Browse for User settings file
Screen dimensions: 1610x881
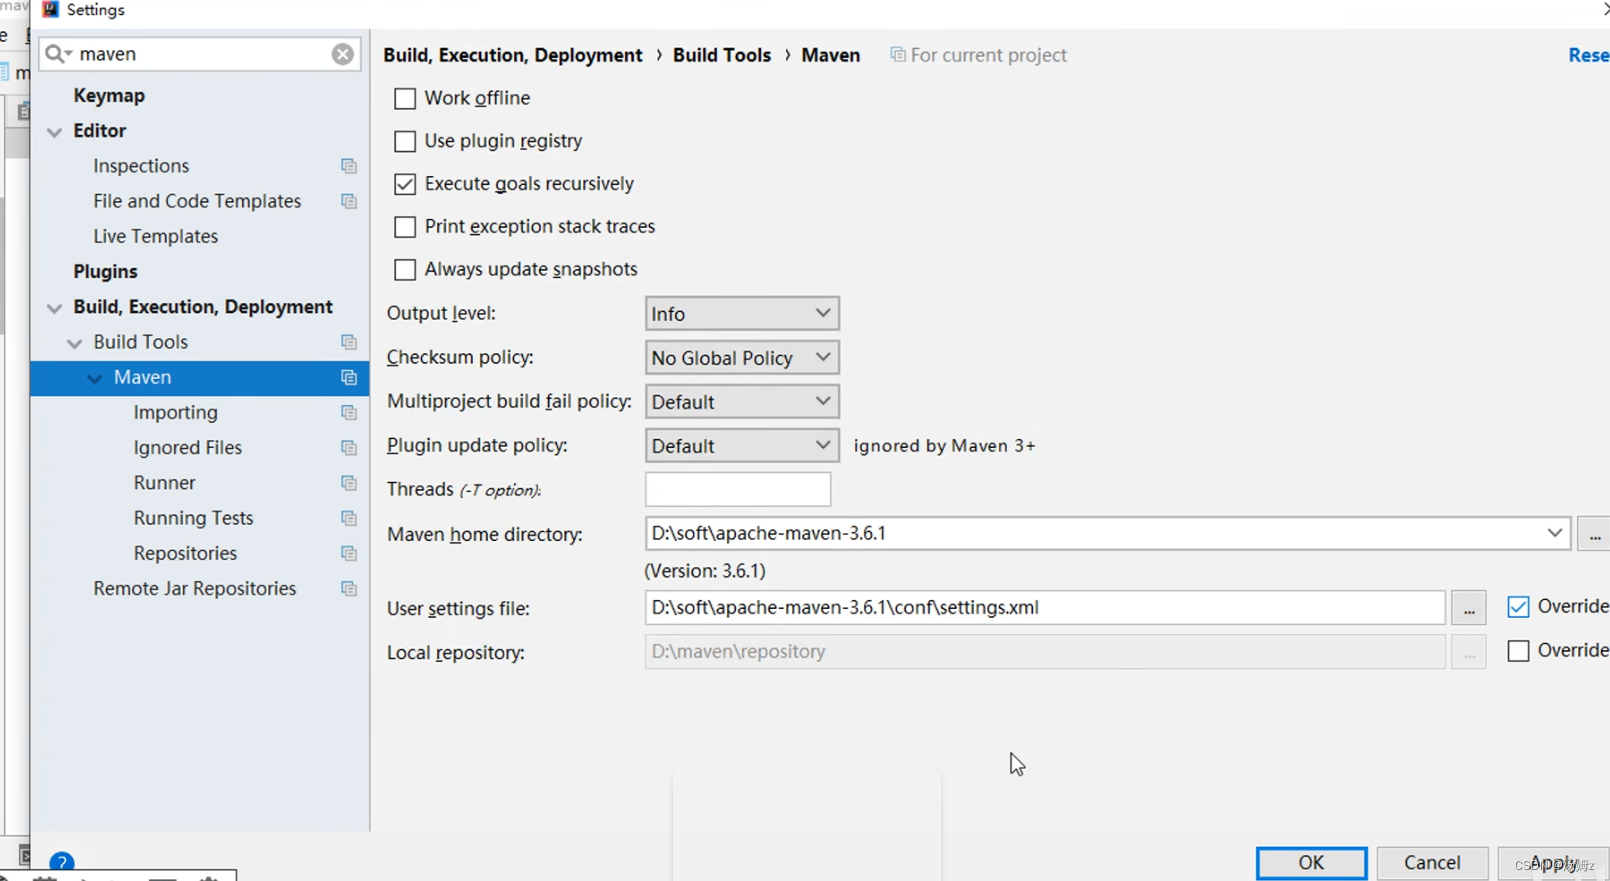point(1469,608)
